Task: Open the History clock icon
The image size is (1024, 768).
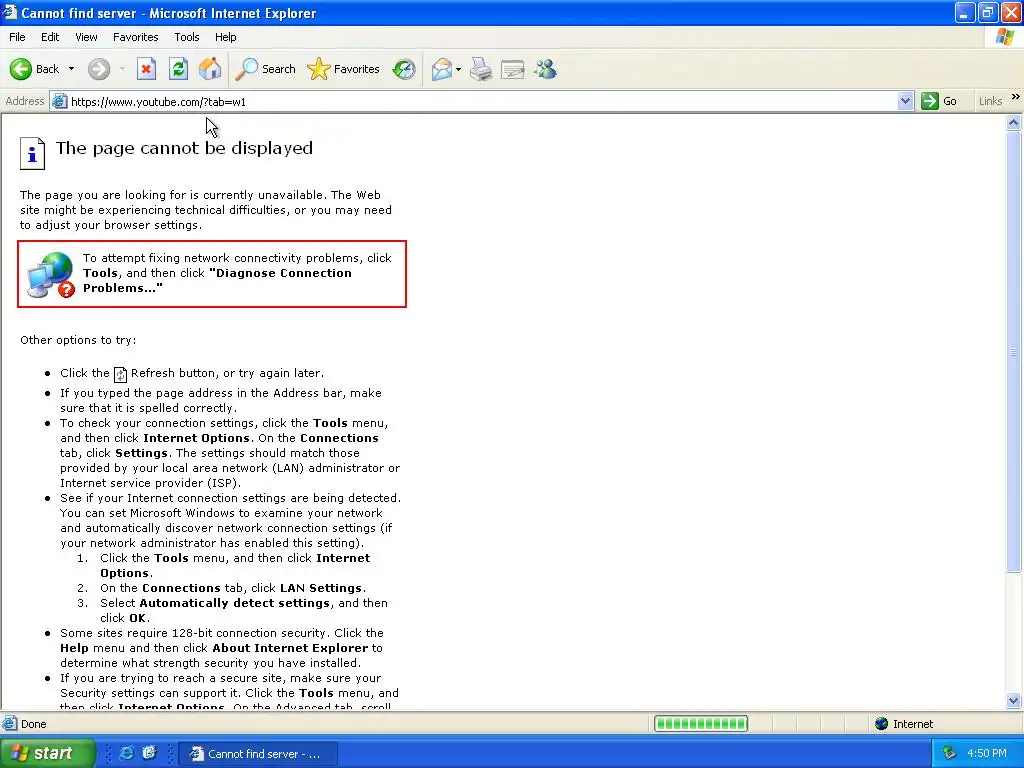Action: click(x=404, y=69)
